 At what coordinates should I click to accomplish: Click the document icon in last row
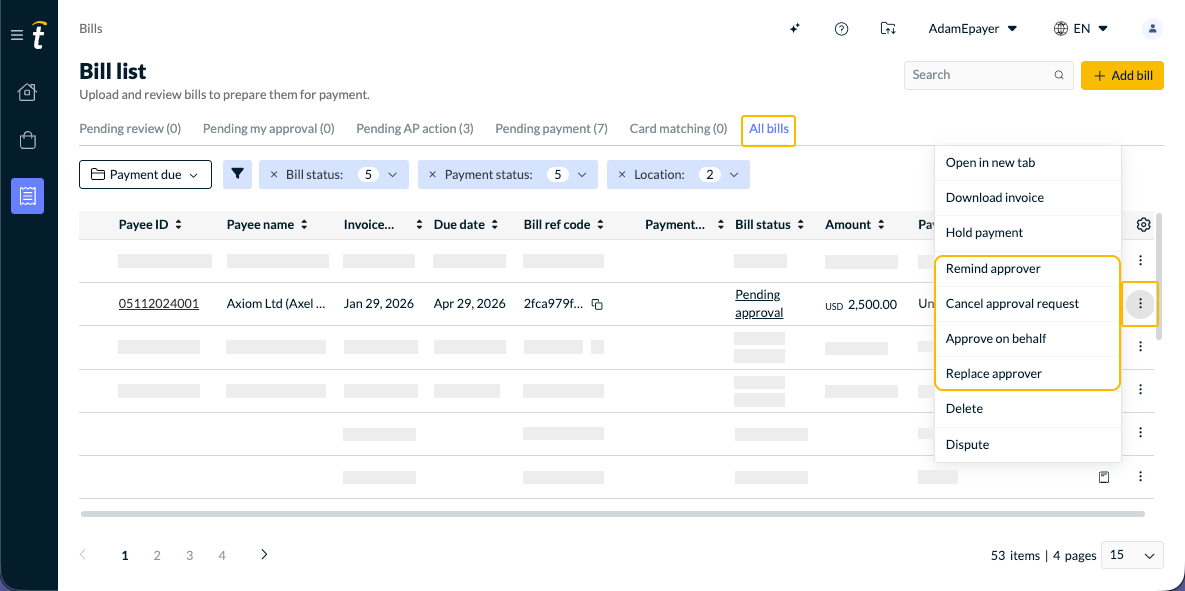pos(1104,477)
